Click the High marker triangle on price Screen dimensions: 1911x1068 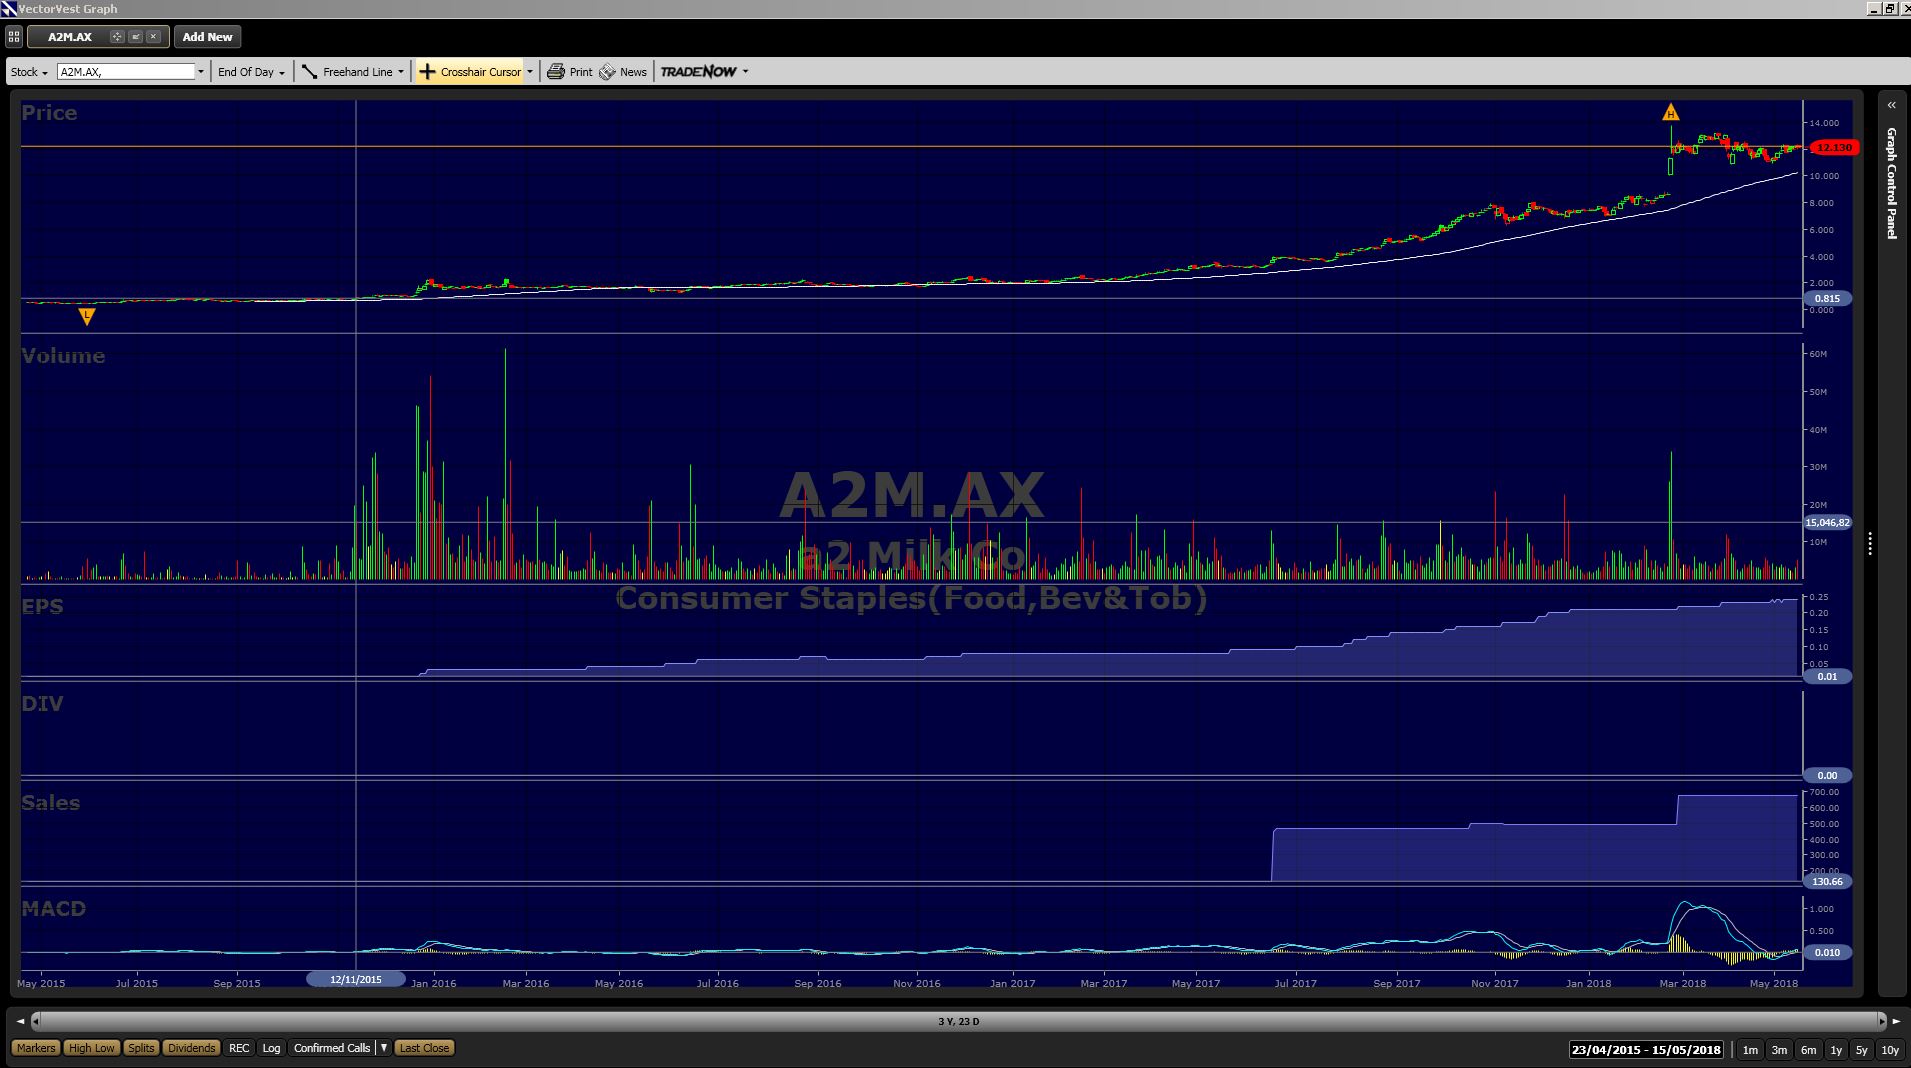pyautogui.click(x=1670, y=112)
